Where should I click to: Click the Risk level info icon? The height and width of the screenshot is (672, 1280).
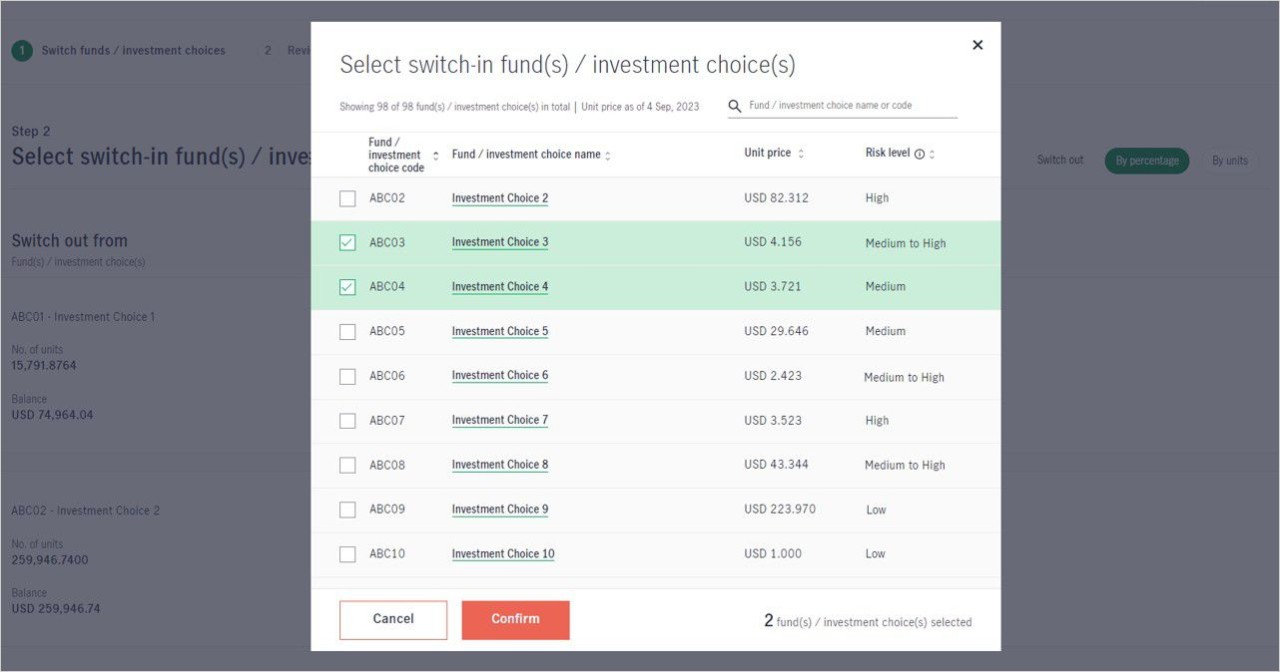pyautogui.click(x=919, y=154)
